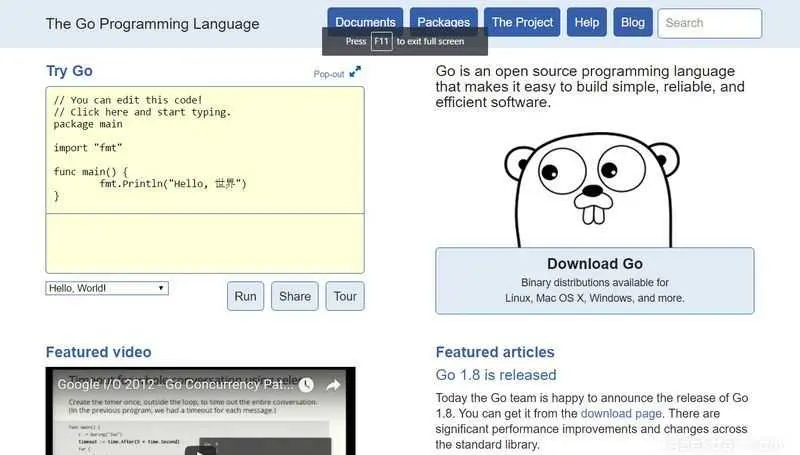Click the fmt.Println code line
Viewport: 800px width, 455px height.
coord(173,184)
